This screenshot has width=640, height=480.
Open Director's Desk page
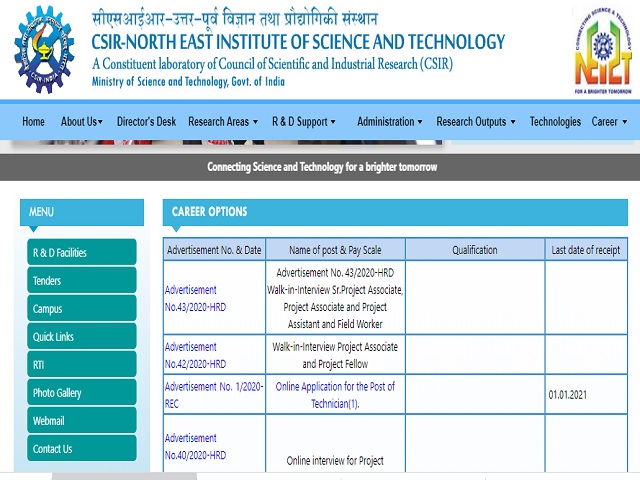click(x=146, y=122)
